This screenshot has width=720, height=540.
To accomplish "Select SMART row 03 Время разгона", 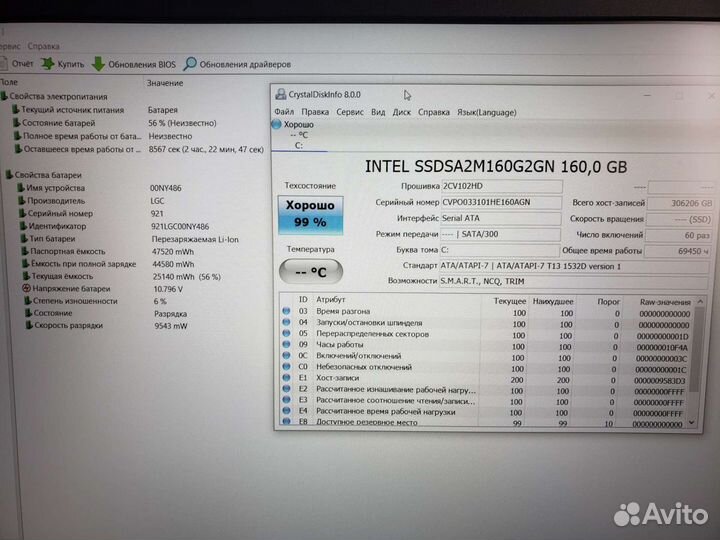I will [487, 312].
